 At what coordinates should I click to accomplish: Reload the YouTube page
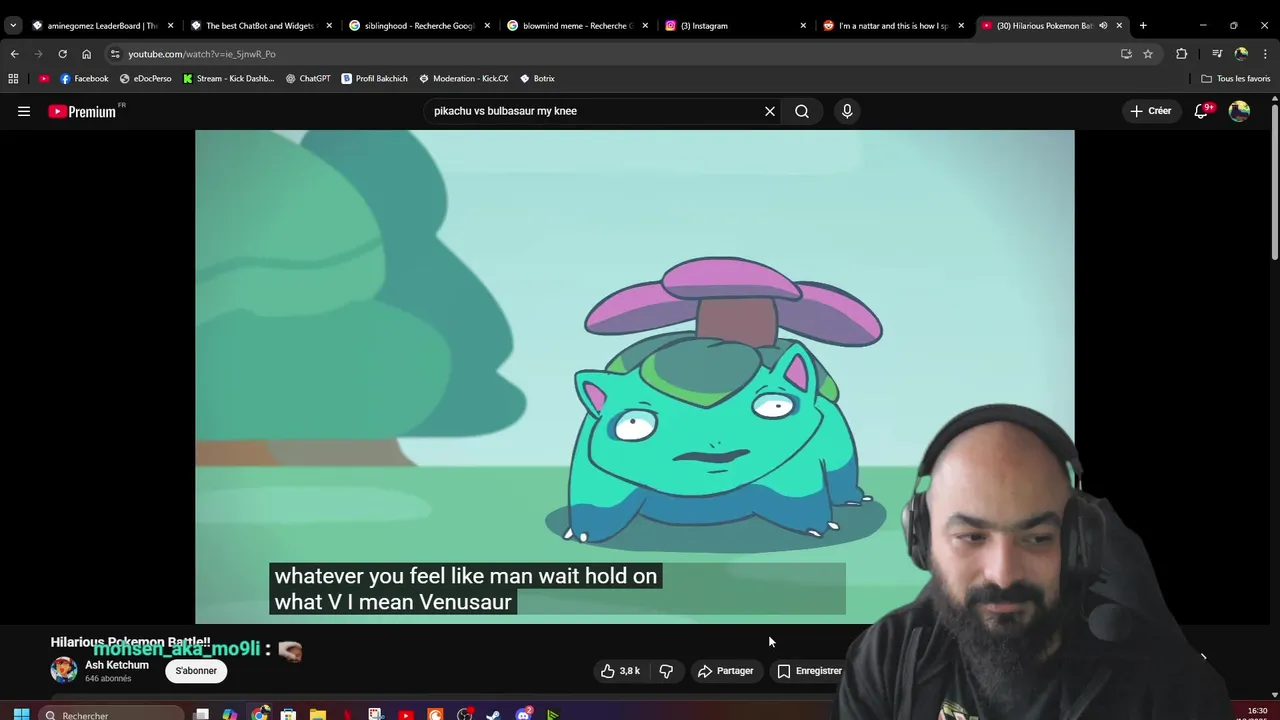[62, 54]
